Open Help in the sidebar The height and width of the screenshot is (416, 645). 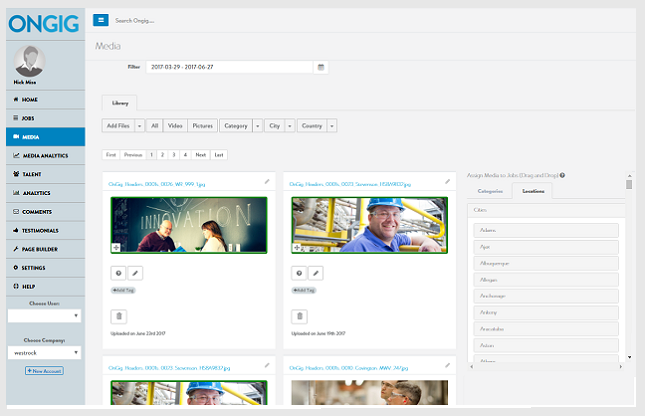[x=45, y=286]
